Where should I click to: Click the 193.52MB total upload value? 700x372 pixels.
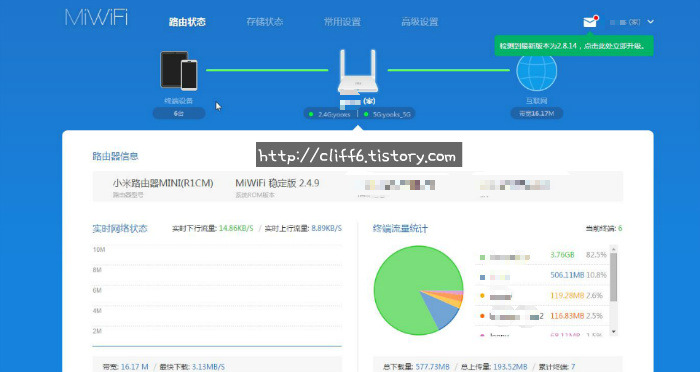coord(510,367)
